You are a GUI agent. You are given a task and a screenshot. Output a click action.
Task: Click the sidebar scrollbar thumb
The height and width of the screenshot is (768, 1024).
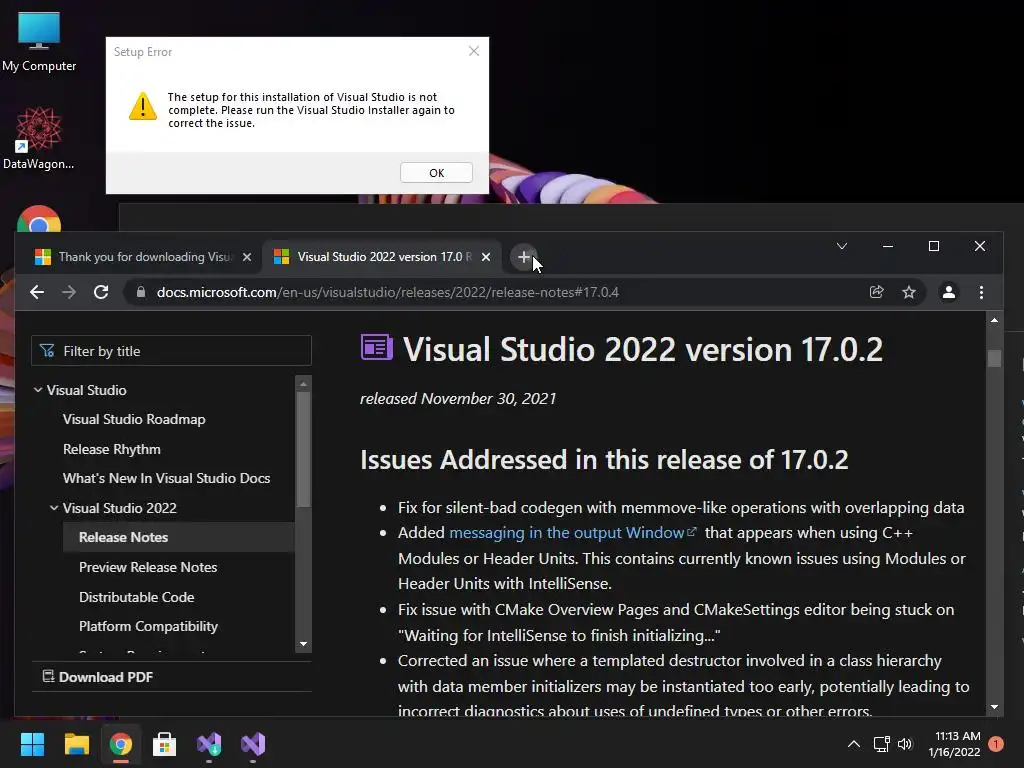click(x=303, y=449)
